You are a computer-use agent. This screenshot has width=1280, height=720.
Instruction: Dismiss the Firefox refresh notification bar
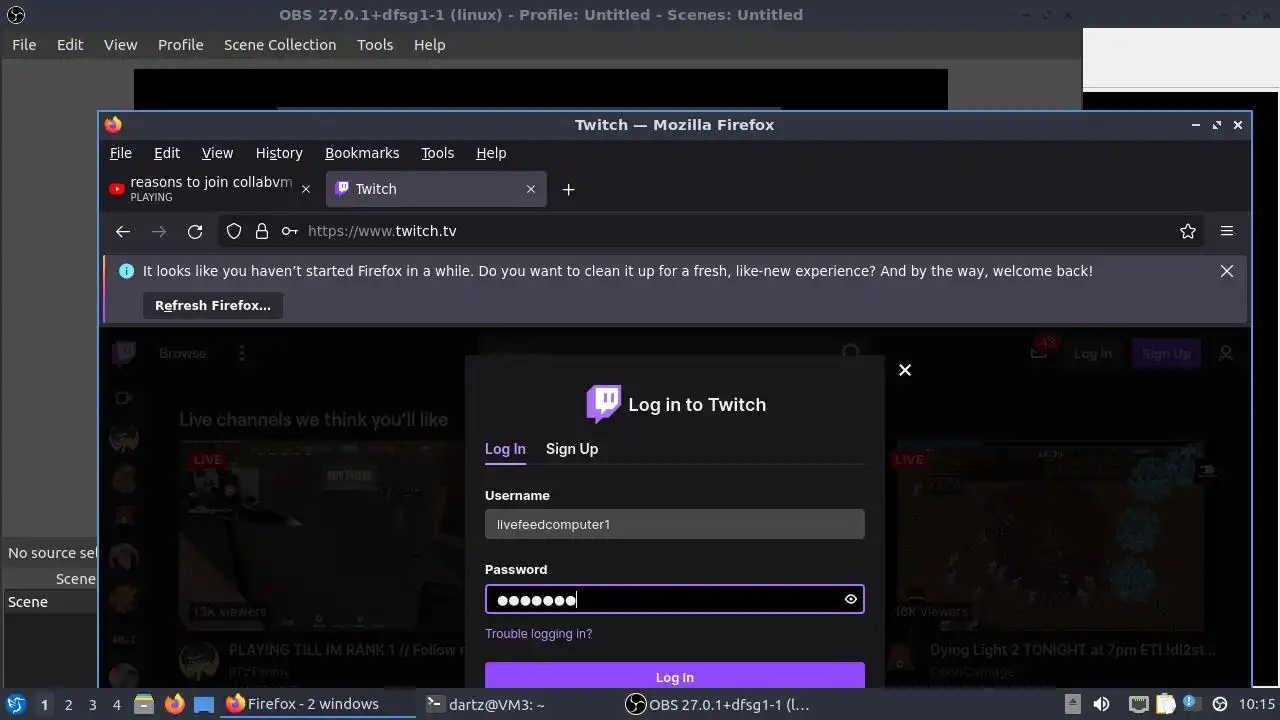(1227, 271)
